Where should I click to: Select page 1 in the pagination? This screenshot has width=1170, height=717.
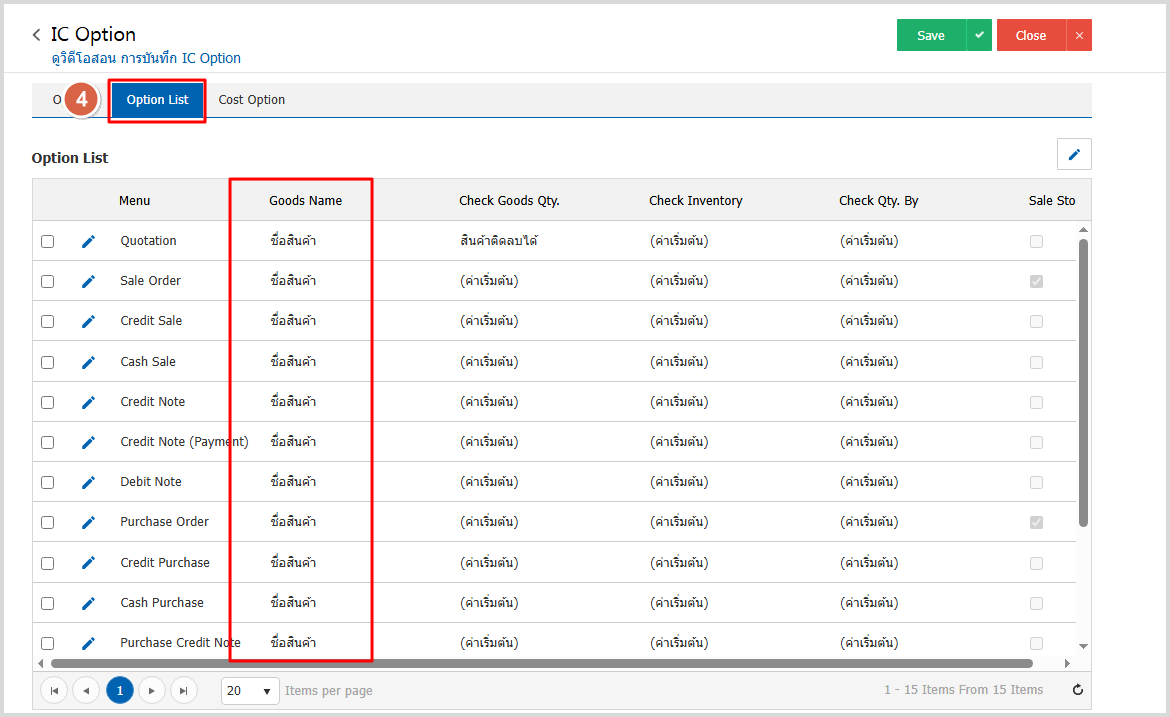coord(120,690)
